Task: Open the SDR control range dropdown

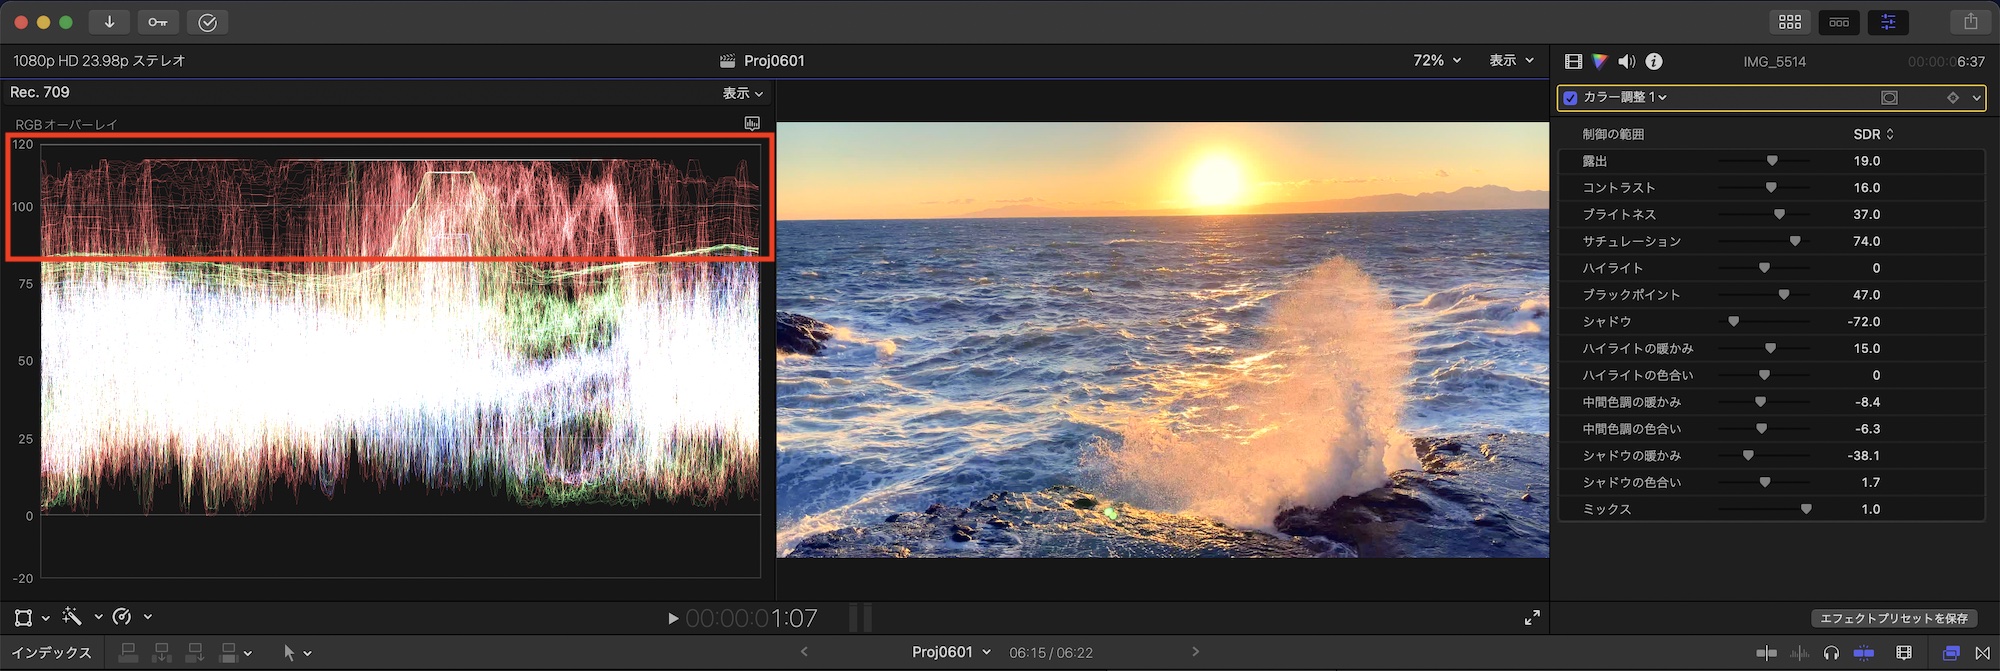Action: [x=1873, y=134]
